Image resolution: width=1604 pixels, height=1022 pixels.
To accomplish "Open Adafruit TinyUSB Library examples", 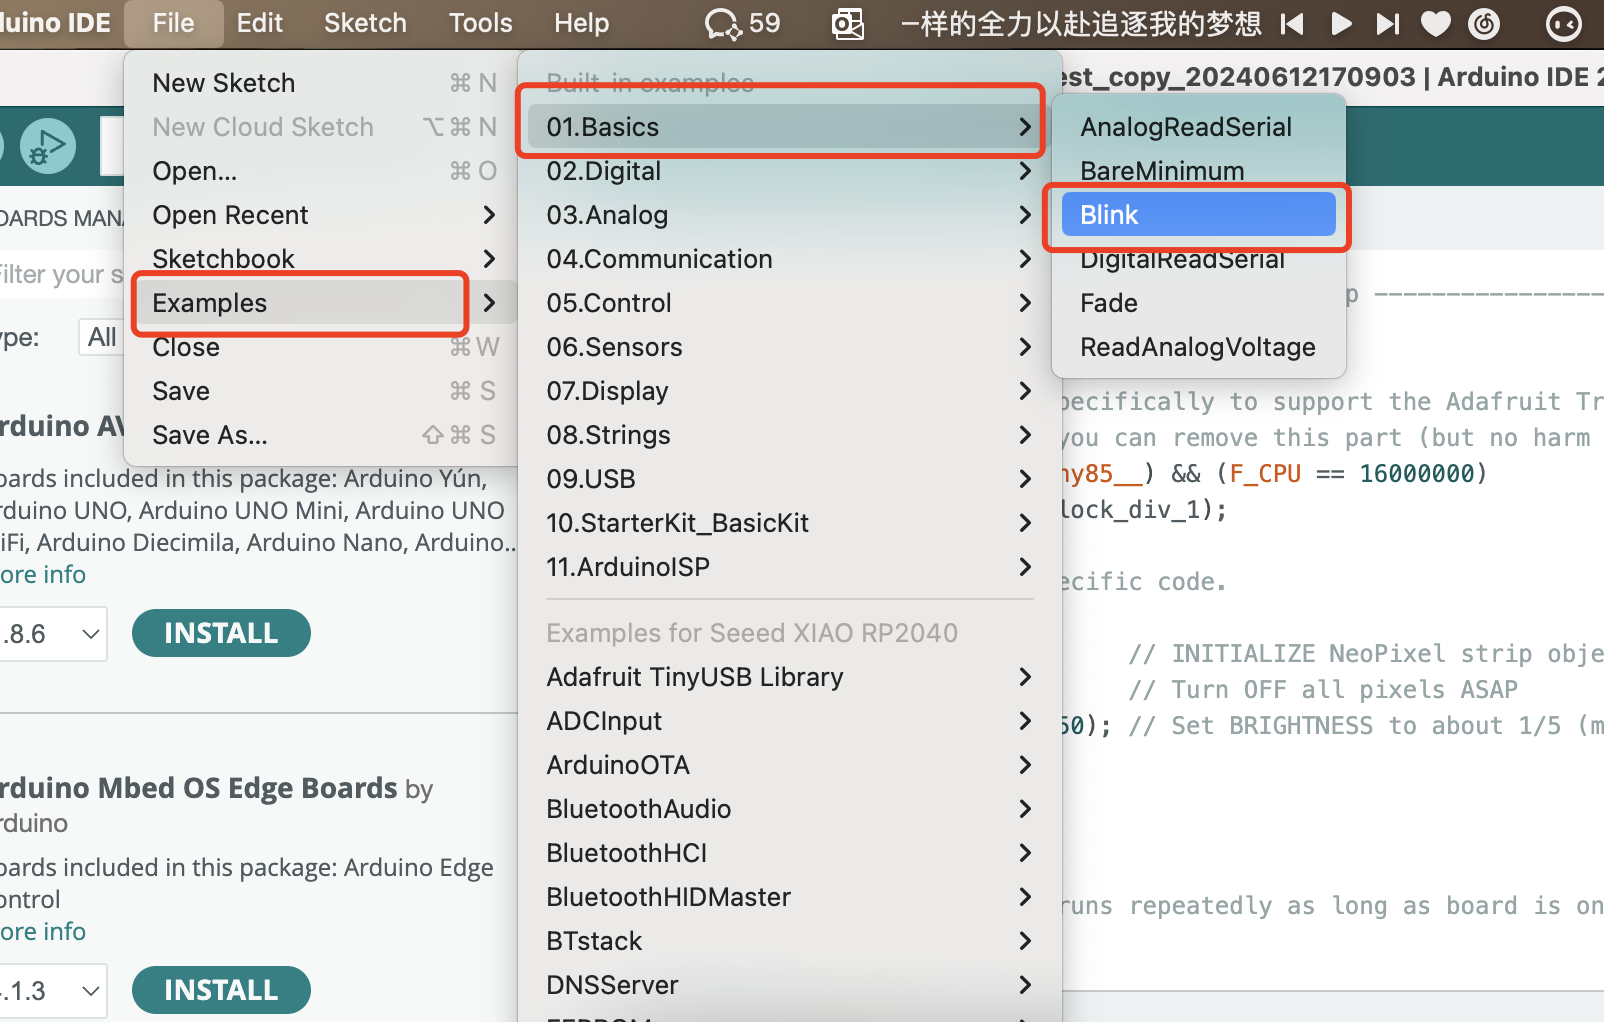I will coord(789,677).
